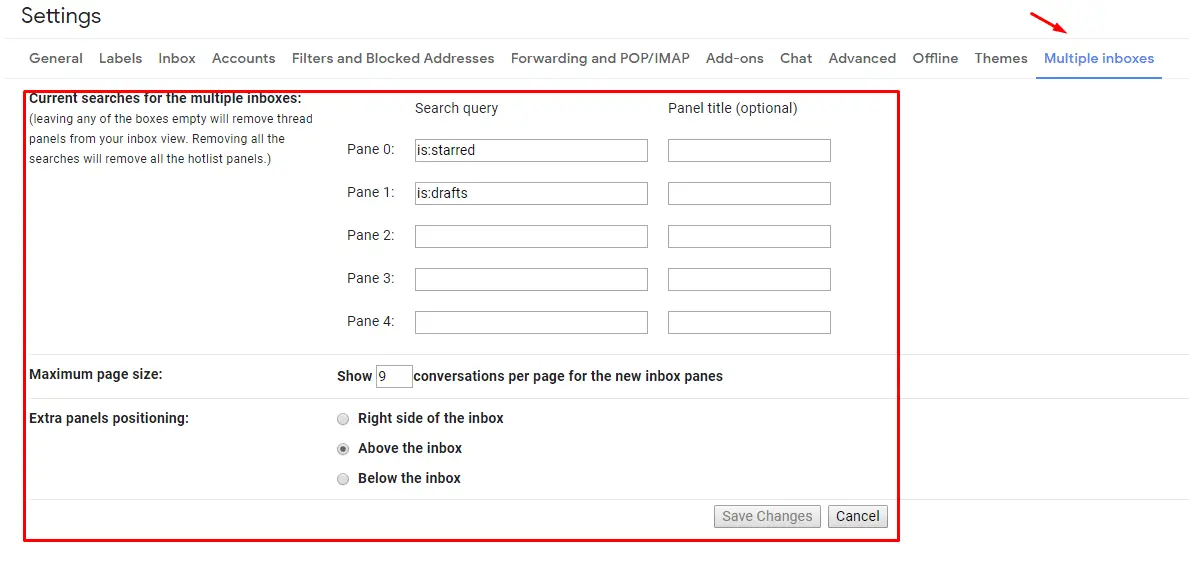The image size is (1189, 574).
Task: Click the Cancel button
Action: [x=858, y=516]
